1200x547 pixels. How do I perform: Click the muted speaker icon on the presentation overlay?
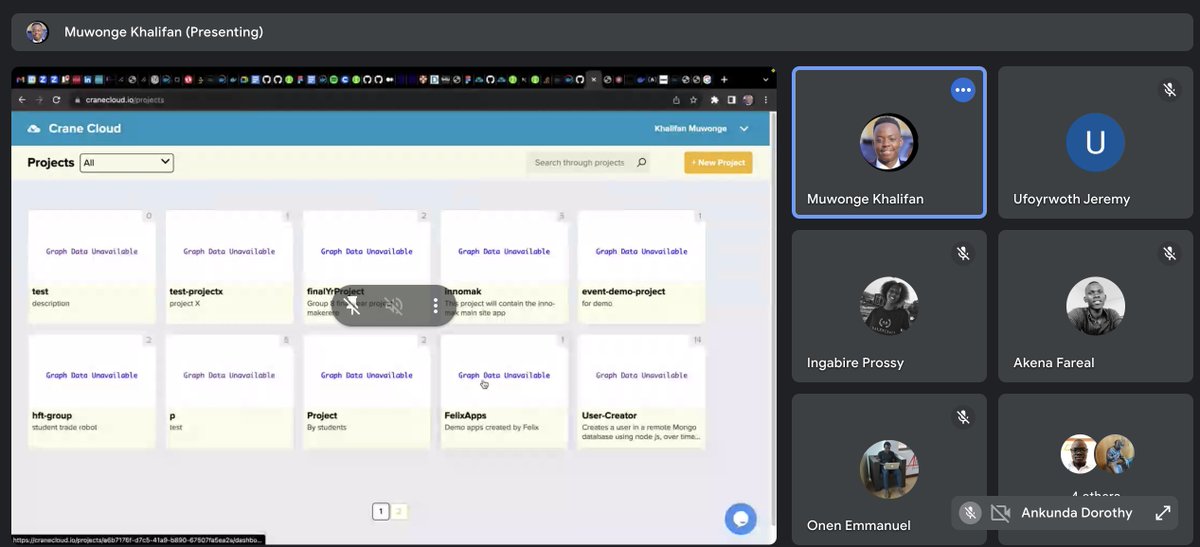394,306
